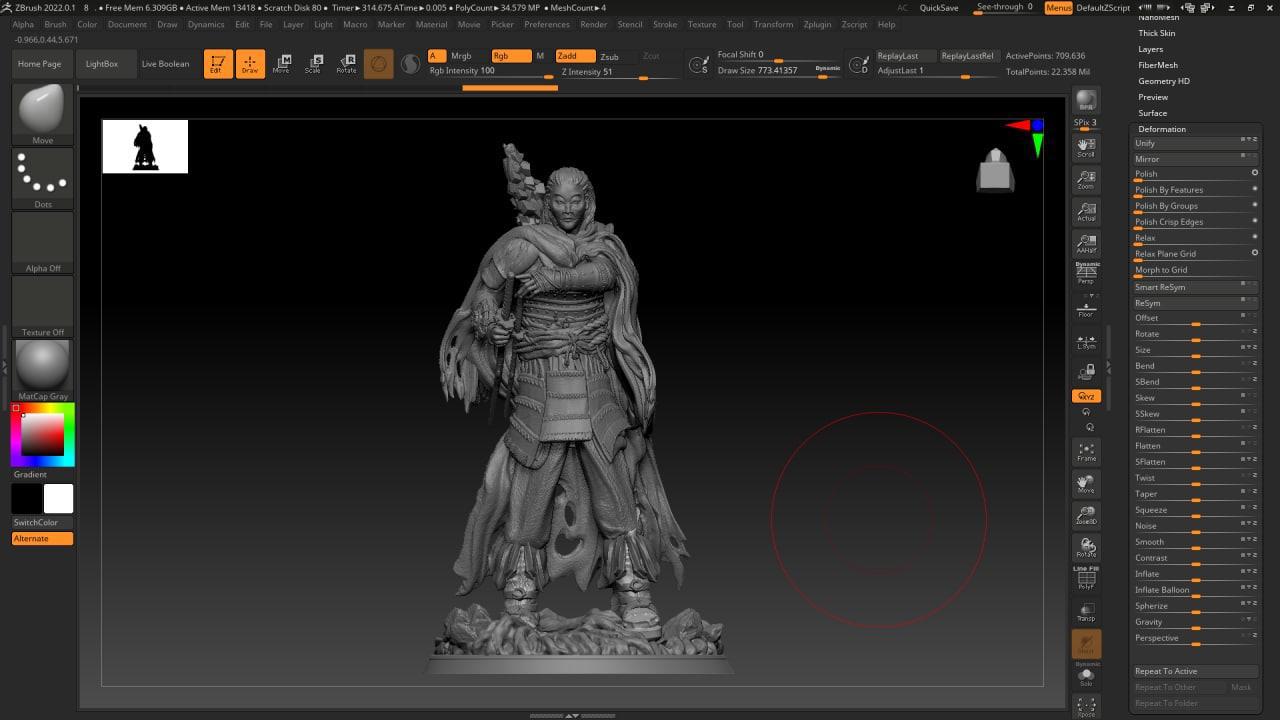The image size is (1280, 720).
Task: Expand the Geometry HD section
Action: click(x=1163, y=81)
